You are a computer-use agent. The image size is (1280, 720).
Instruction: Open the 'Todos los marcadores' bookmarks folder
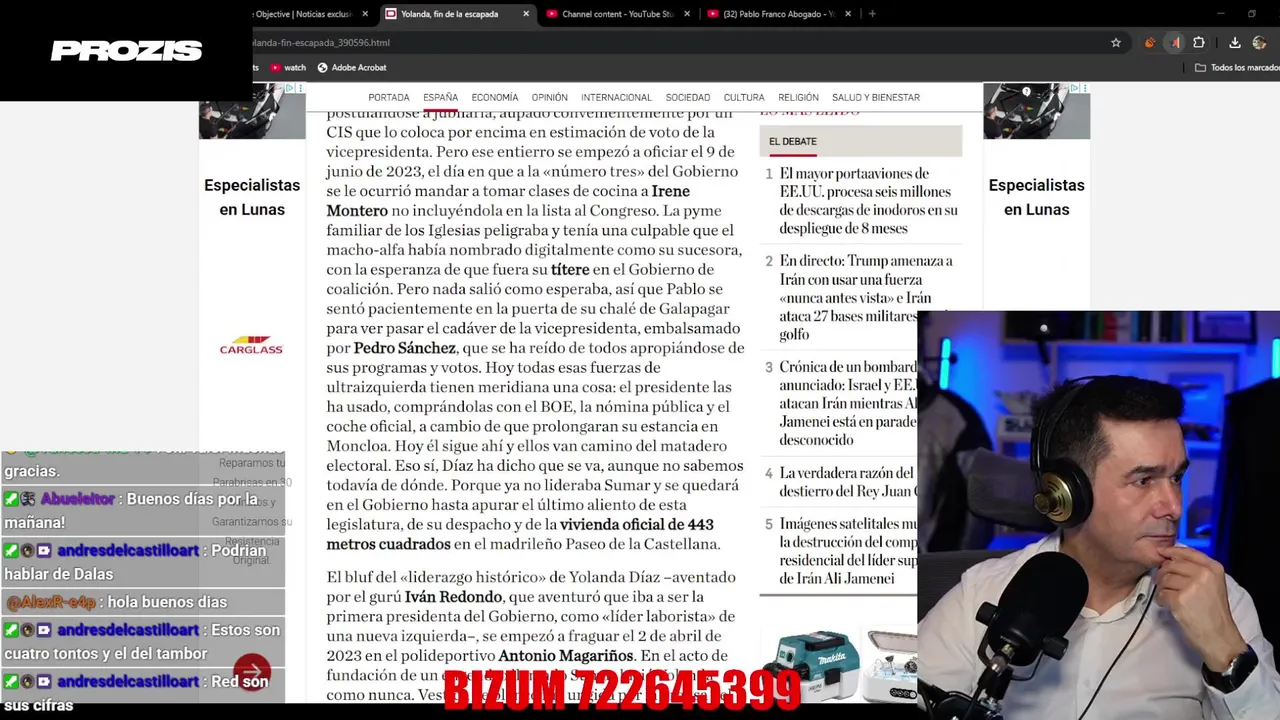tap(1236, 68)
